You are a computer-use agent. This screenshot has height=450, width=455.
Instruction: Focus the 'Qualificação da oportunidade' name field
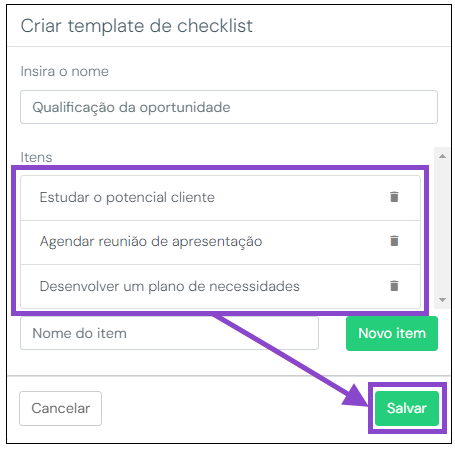[229, 107]
